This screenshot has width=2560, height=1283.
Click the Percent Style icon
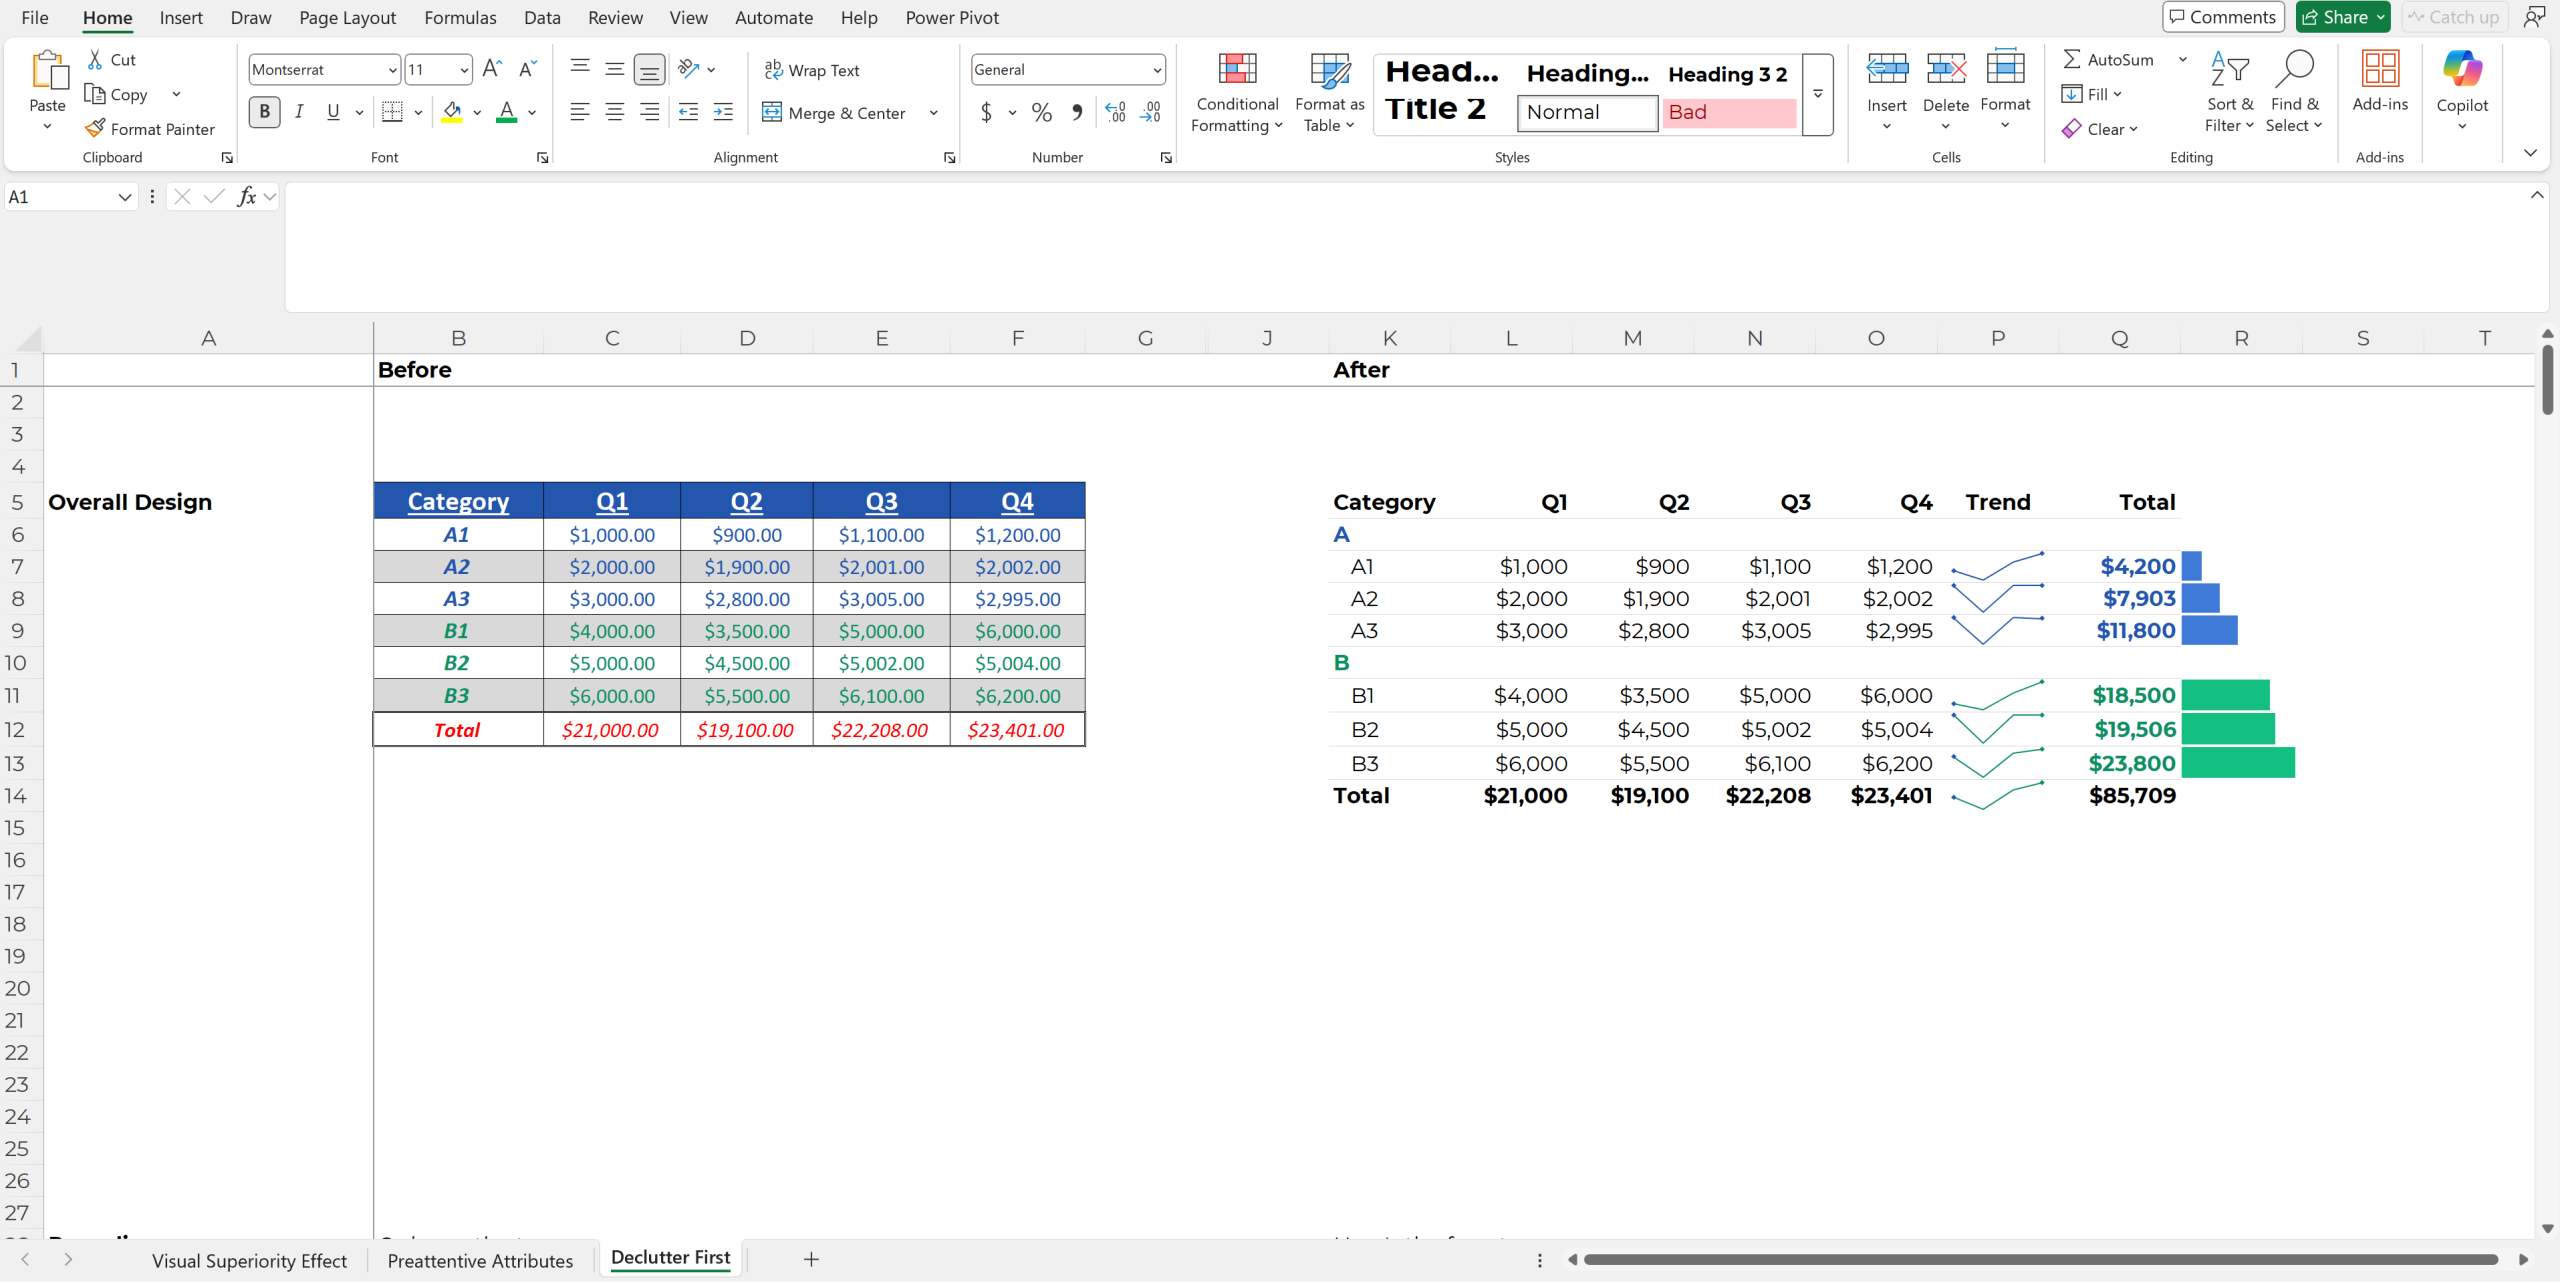pyautogui.click(x=1041, y=112)
